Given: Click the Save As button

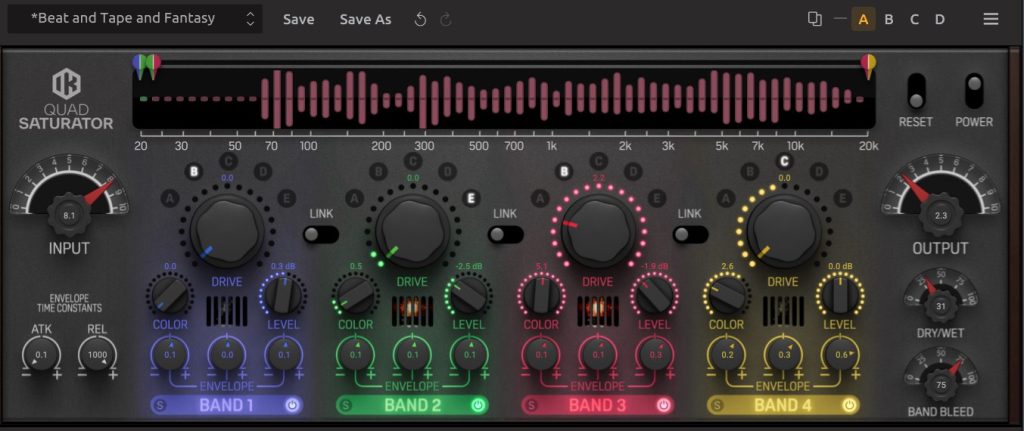Looking at the screenshot, I should pos(365,19).
